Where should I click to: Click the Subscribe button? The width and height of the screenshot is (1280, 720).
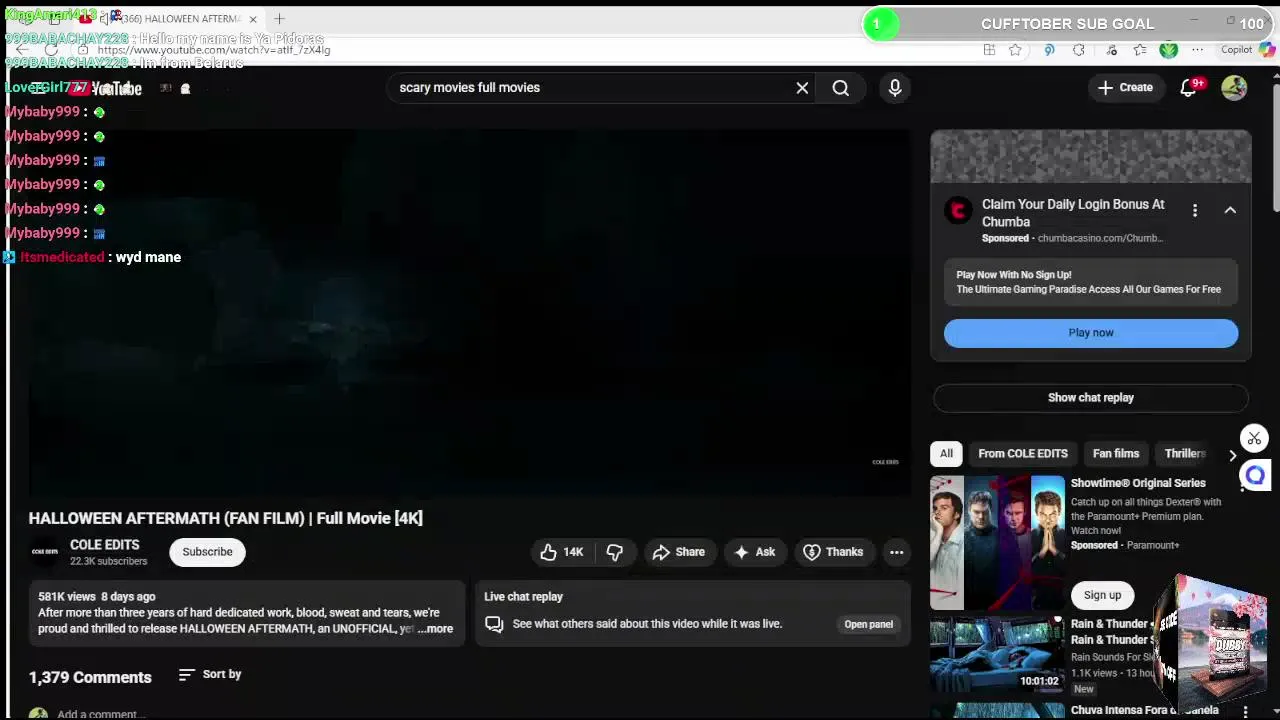pos(207,552)
